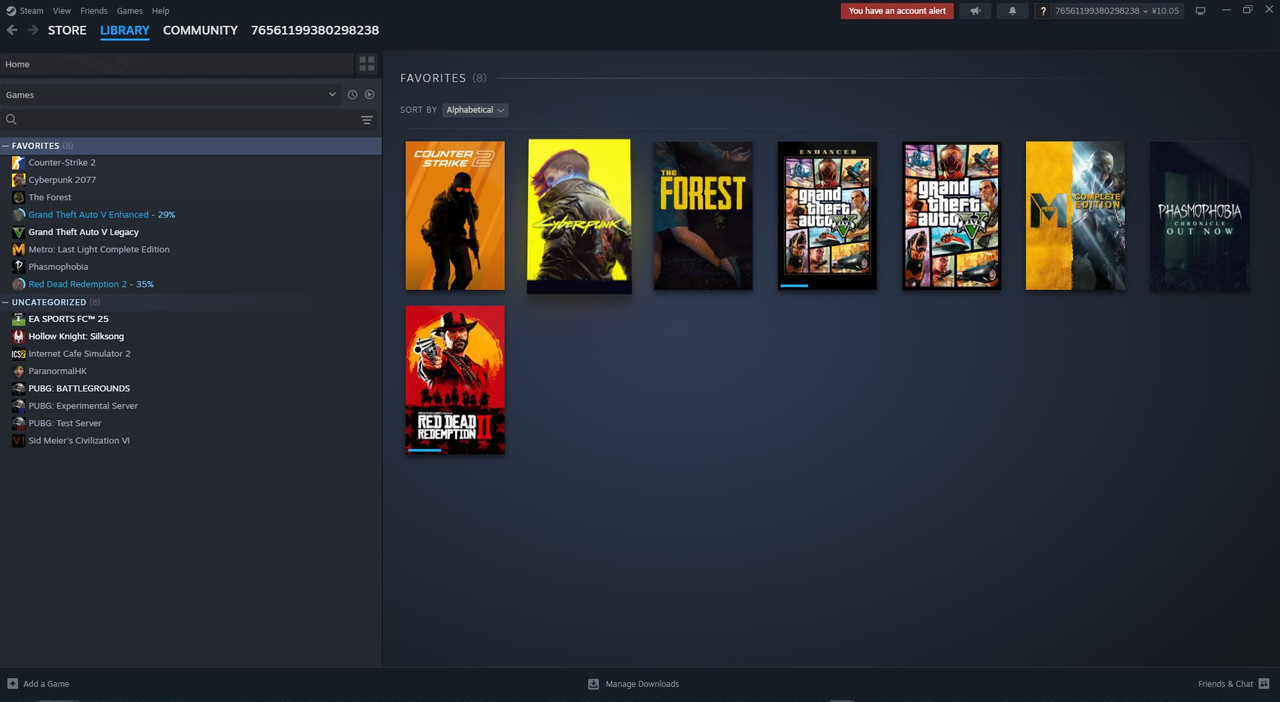Open the View menu
The height and width of the screenshot is (702, 1280).
[62, 11]
